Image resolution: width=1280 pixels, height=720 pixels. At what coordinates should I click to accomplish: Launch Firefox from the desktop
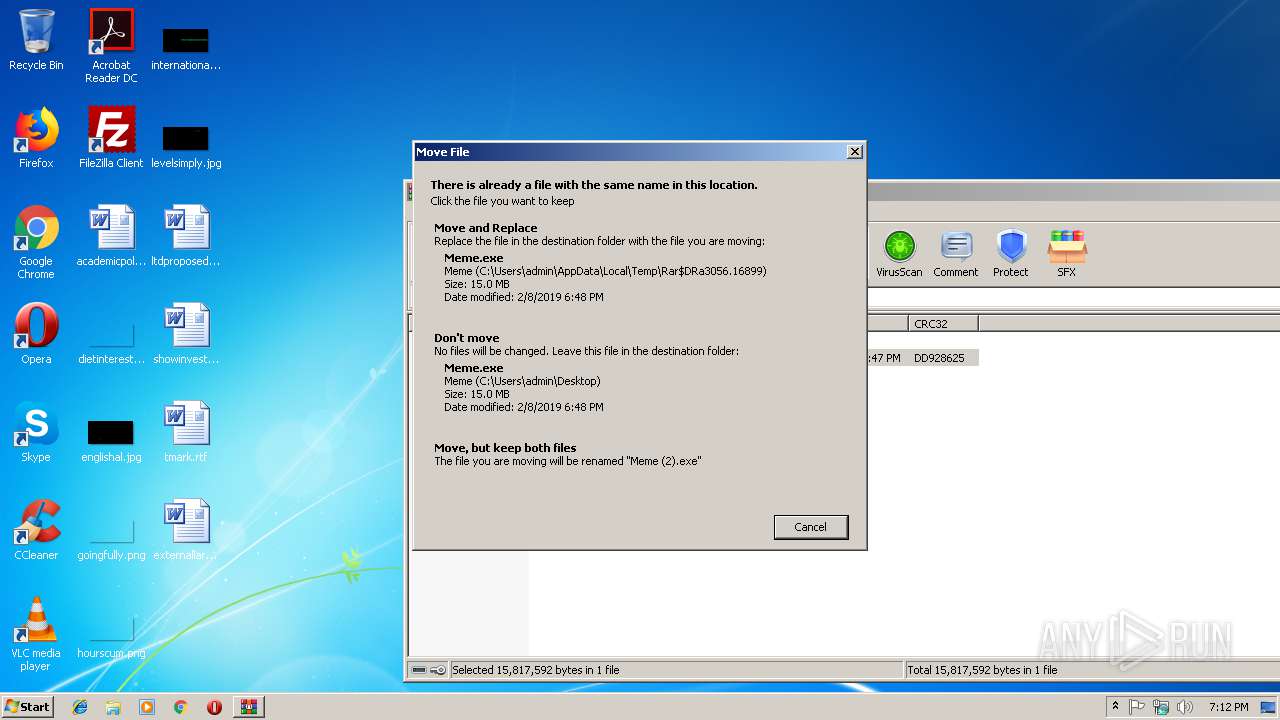pos(36,138)
